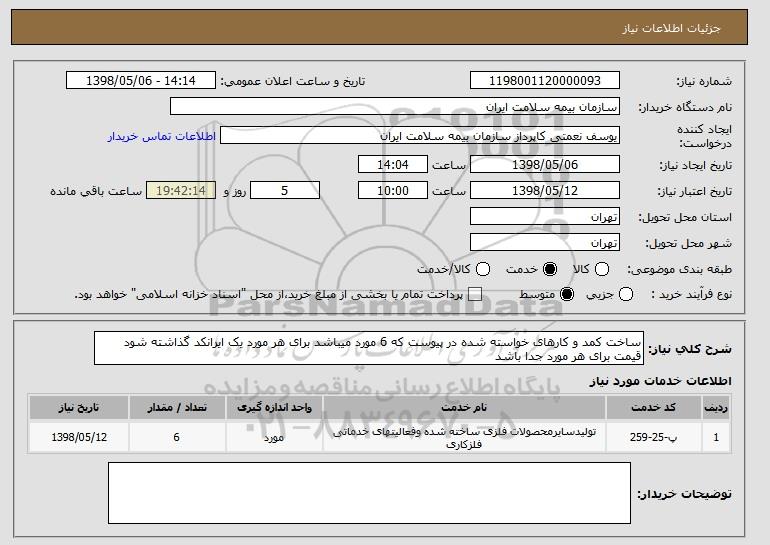
Task: Choose the متوسط purchase process radio
Action: tap(567, 295)
